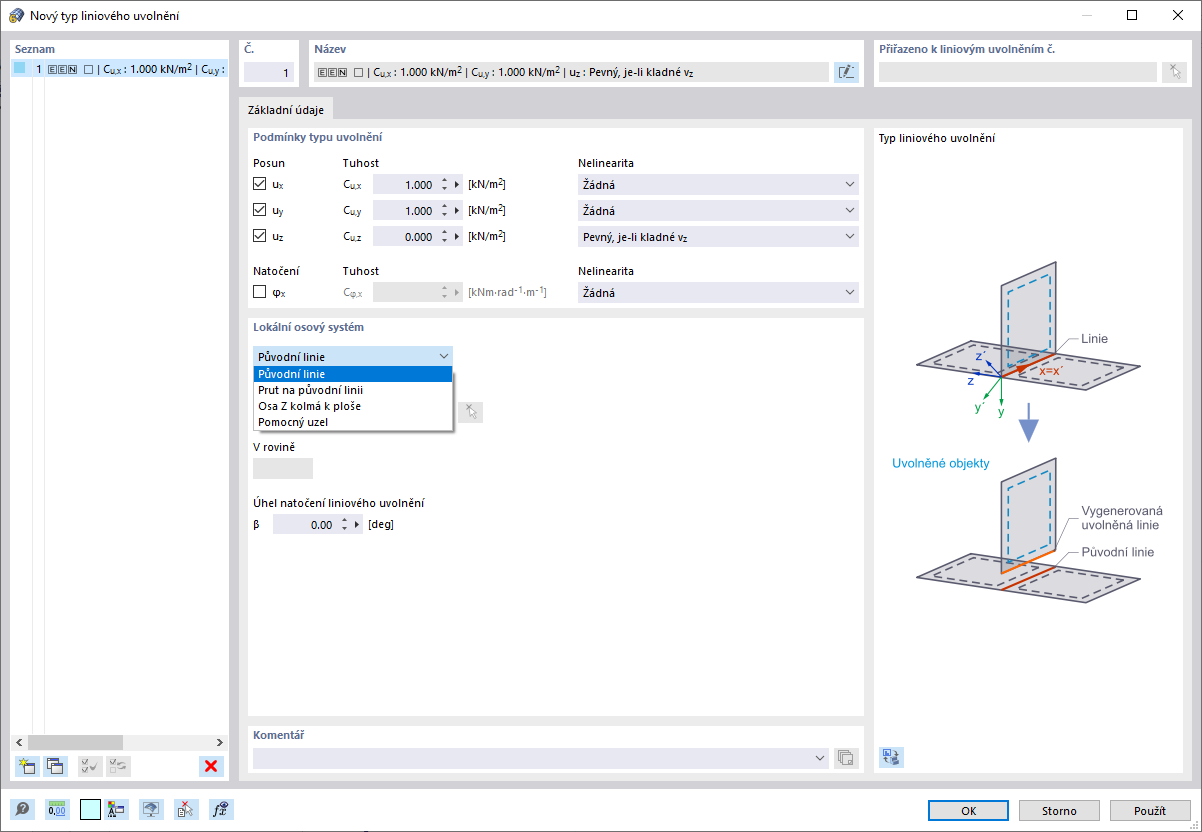Click the Č. number field
1202x832 pixels.
269,72
